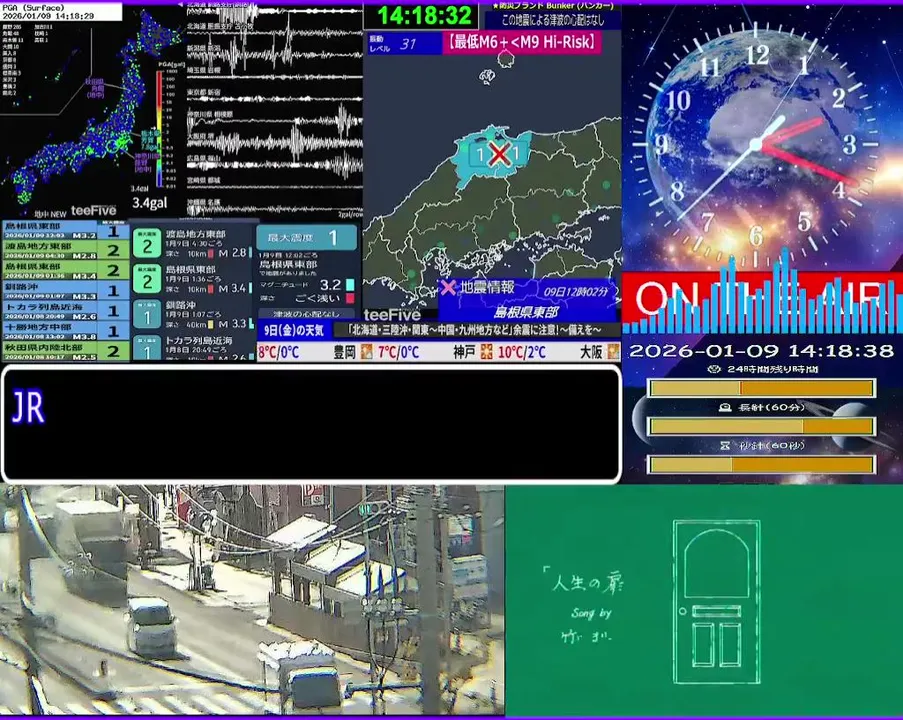This screenshot has height=720, width=903.
Task: Click the icon beside 長針(60分) label
Action: (x=725, y=407)
